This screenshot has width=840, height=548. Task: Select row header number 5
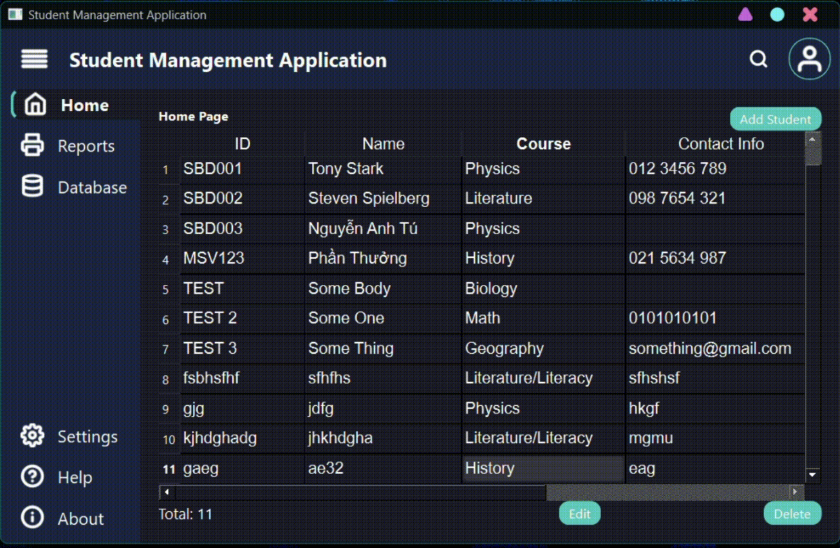point(166,289)
